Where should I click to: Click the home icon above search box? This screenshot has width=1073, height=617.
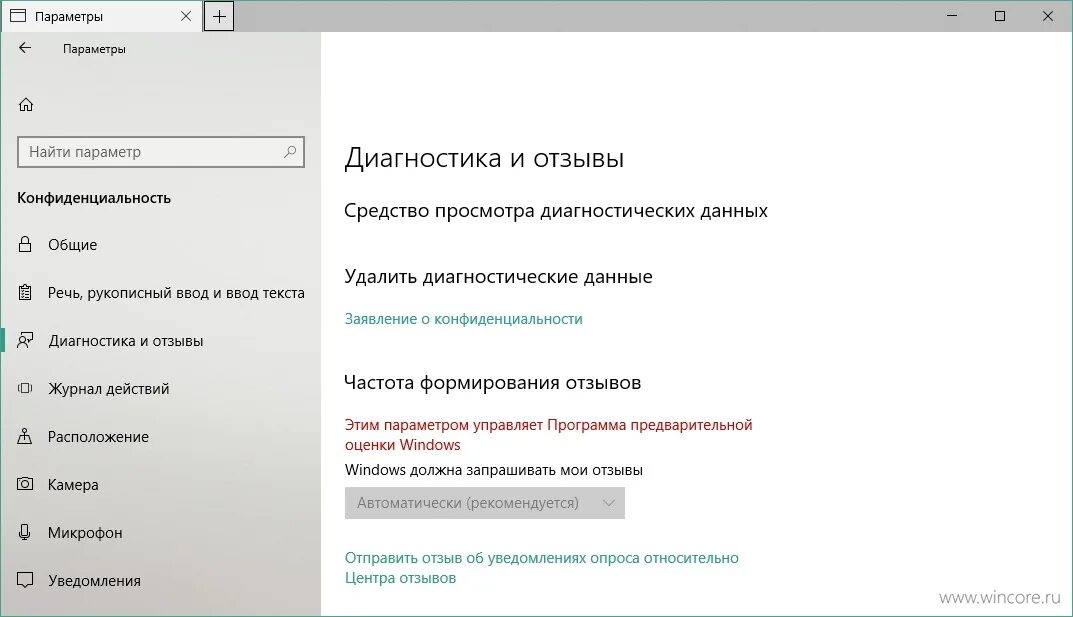(25, 103)
